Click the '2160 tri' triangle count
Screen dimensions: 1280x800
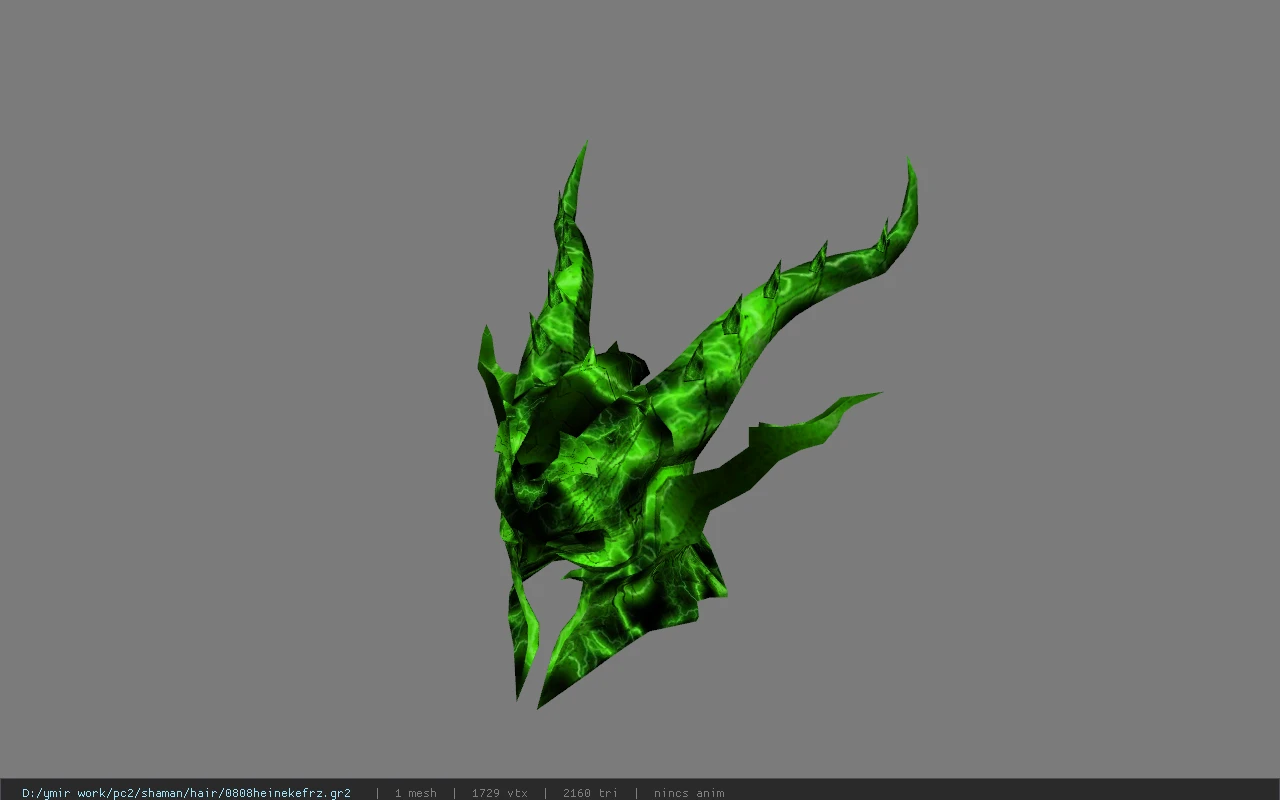tap(590, 793)
